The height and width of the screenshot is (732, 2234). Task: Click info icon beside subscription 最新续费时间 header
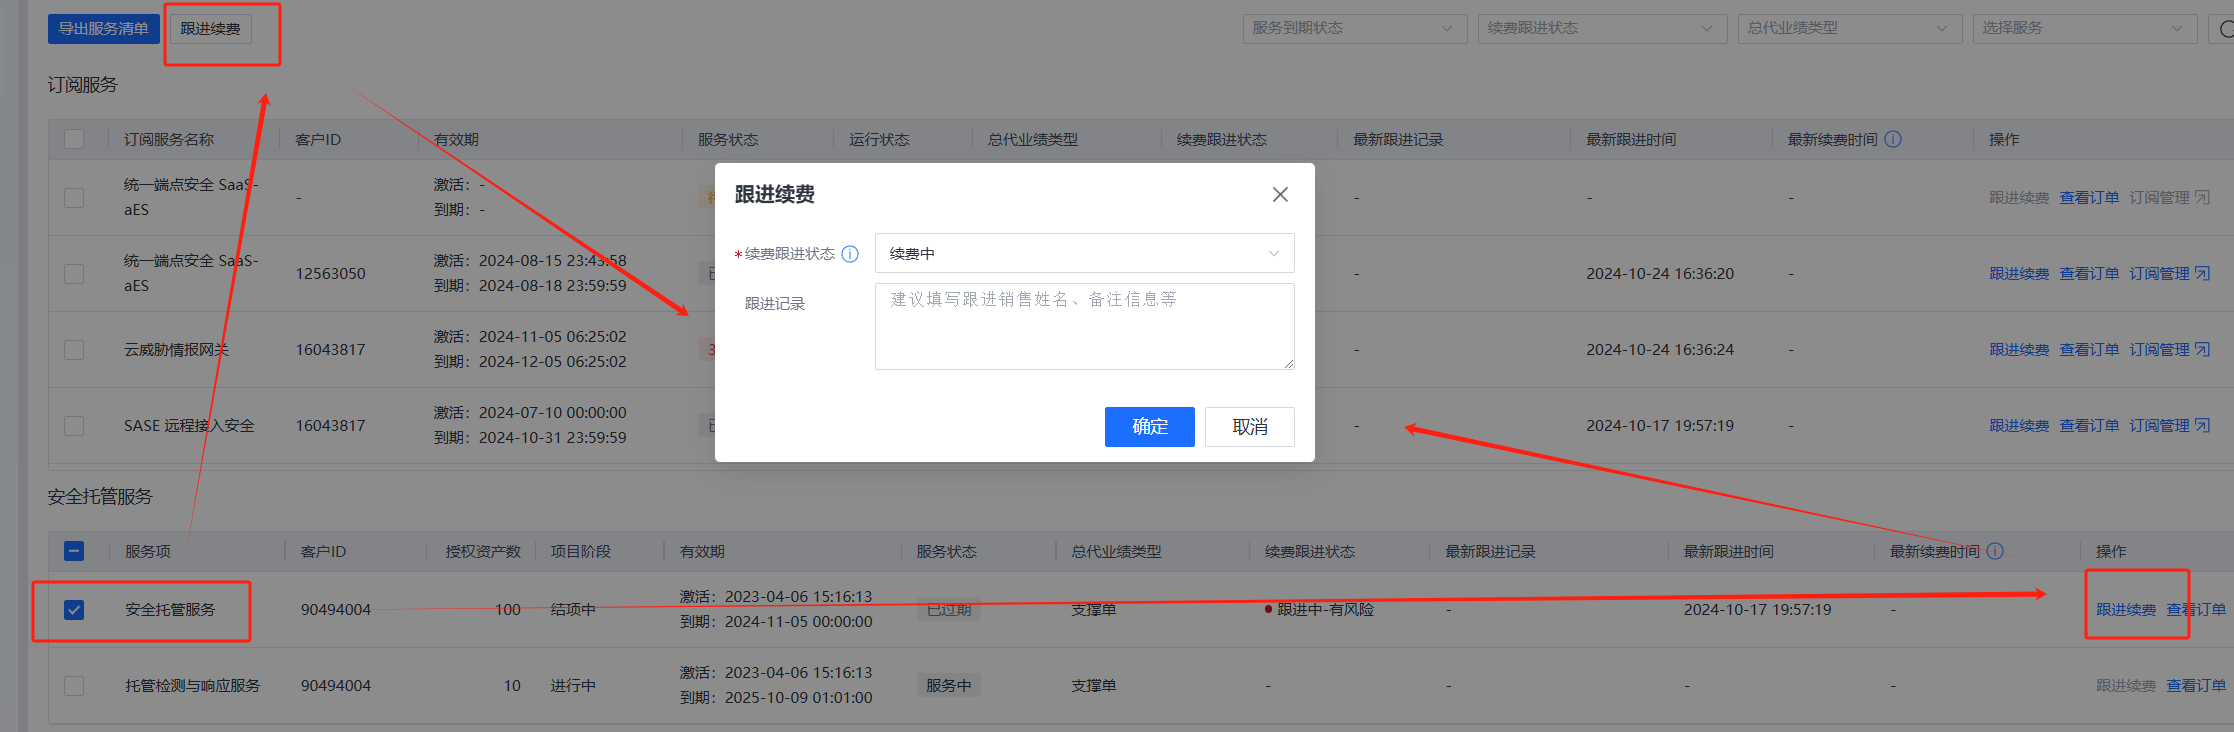point(1893,140)
